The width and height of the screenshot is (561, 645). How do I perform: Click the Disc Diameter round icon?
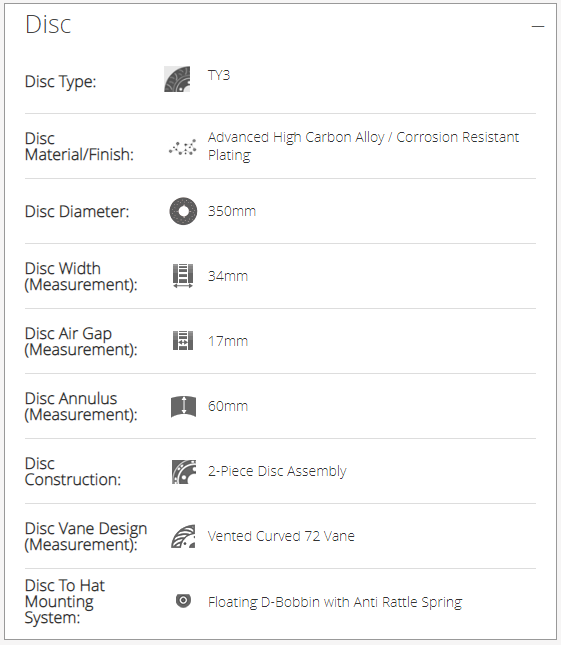183,211
